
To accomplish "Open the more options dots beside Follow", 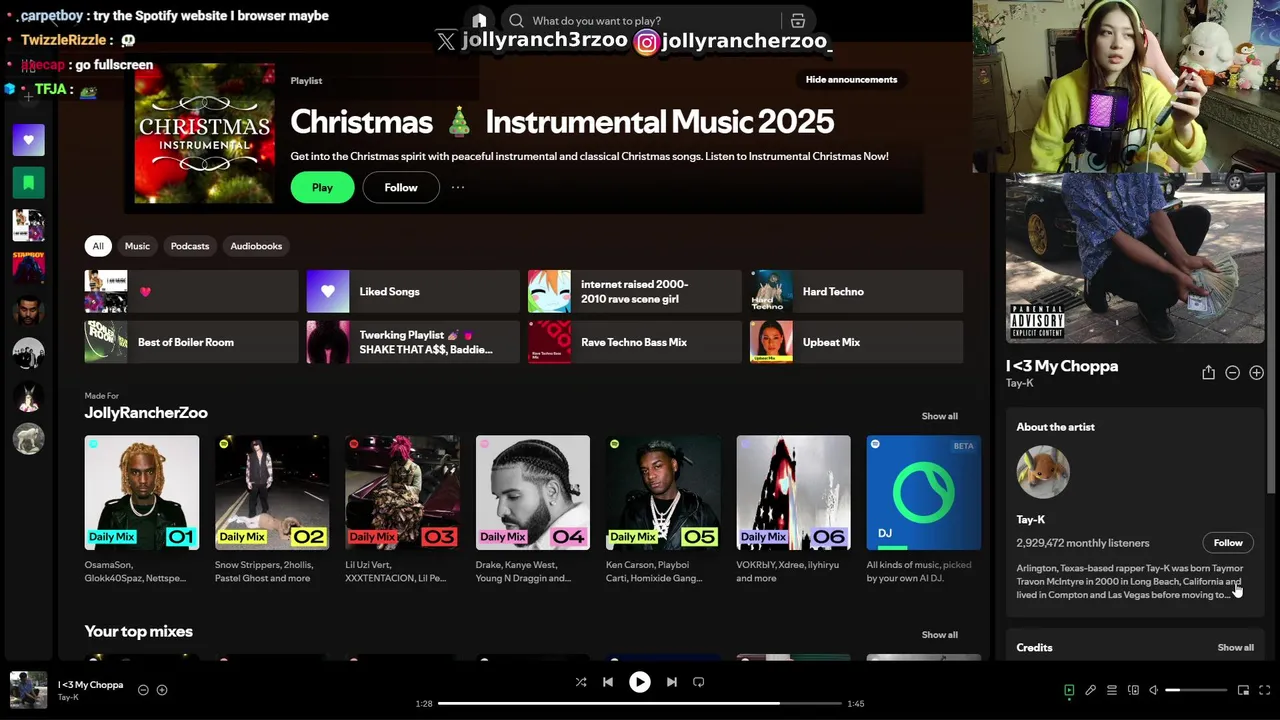I will point(457,187).
